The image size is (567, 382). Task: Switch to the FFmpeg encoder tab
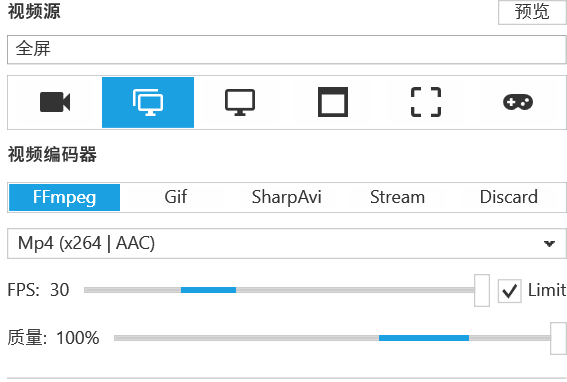click(x=64, y=198)
